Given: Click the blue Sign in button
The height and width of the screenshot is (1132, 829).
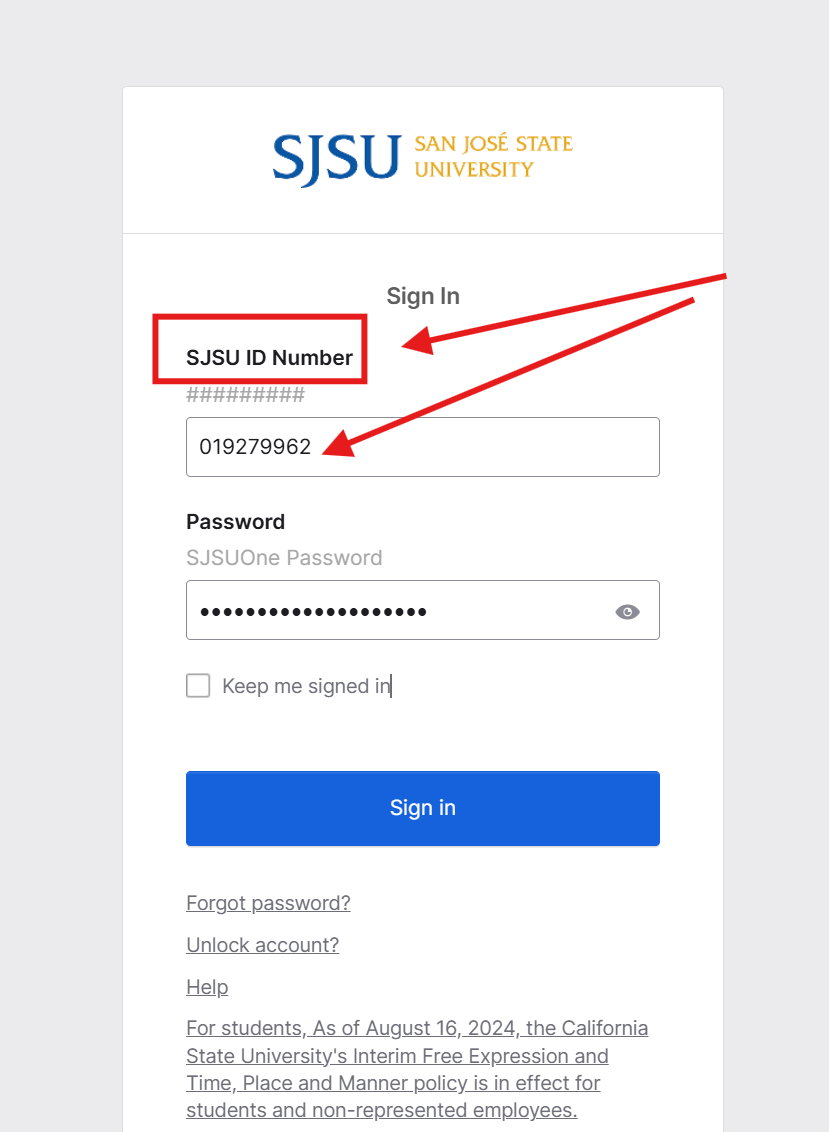Looking at the screenshot, I should pos(422,808).
